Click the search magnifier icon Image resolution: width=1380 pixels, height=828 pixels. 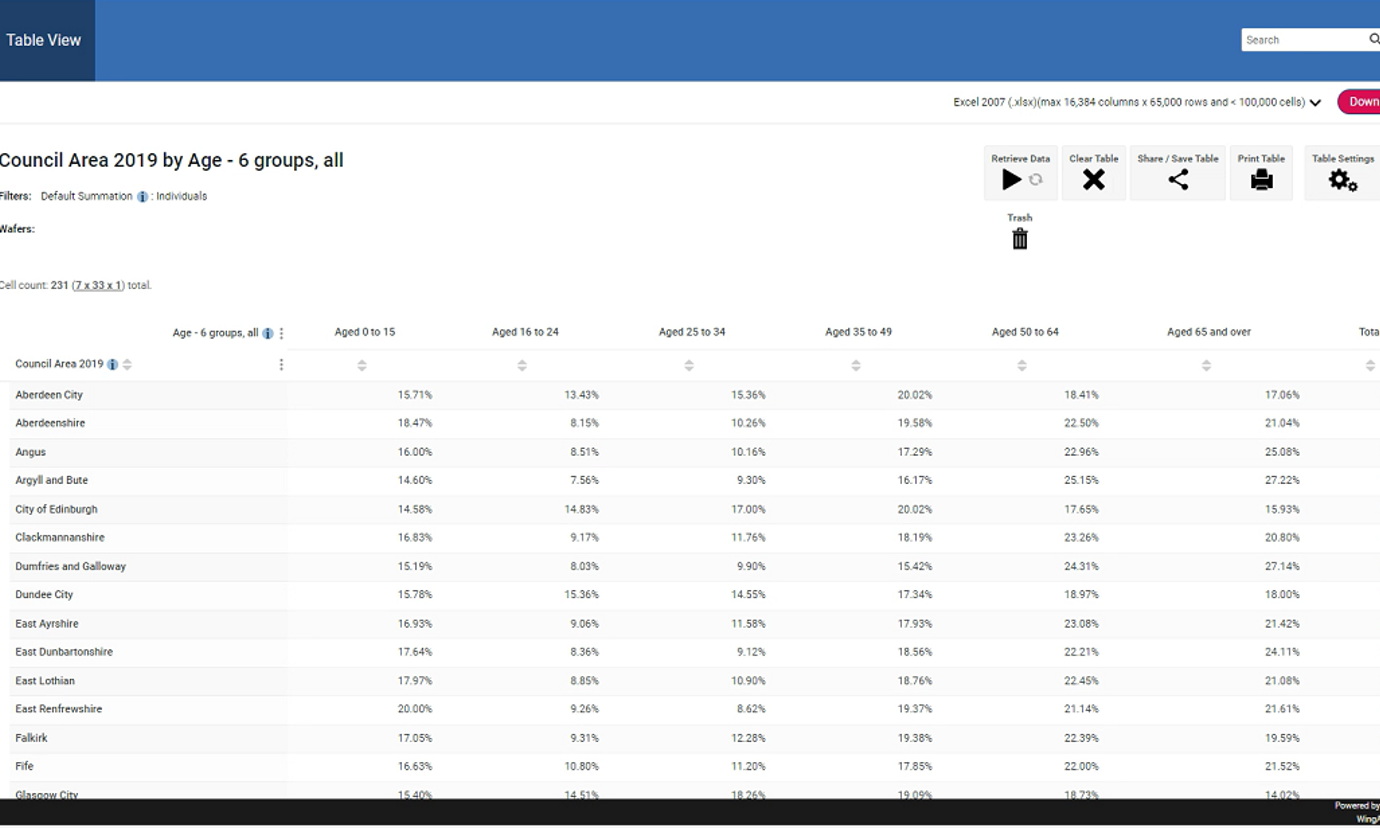click(1374, 39)
